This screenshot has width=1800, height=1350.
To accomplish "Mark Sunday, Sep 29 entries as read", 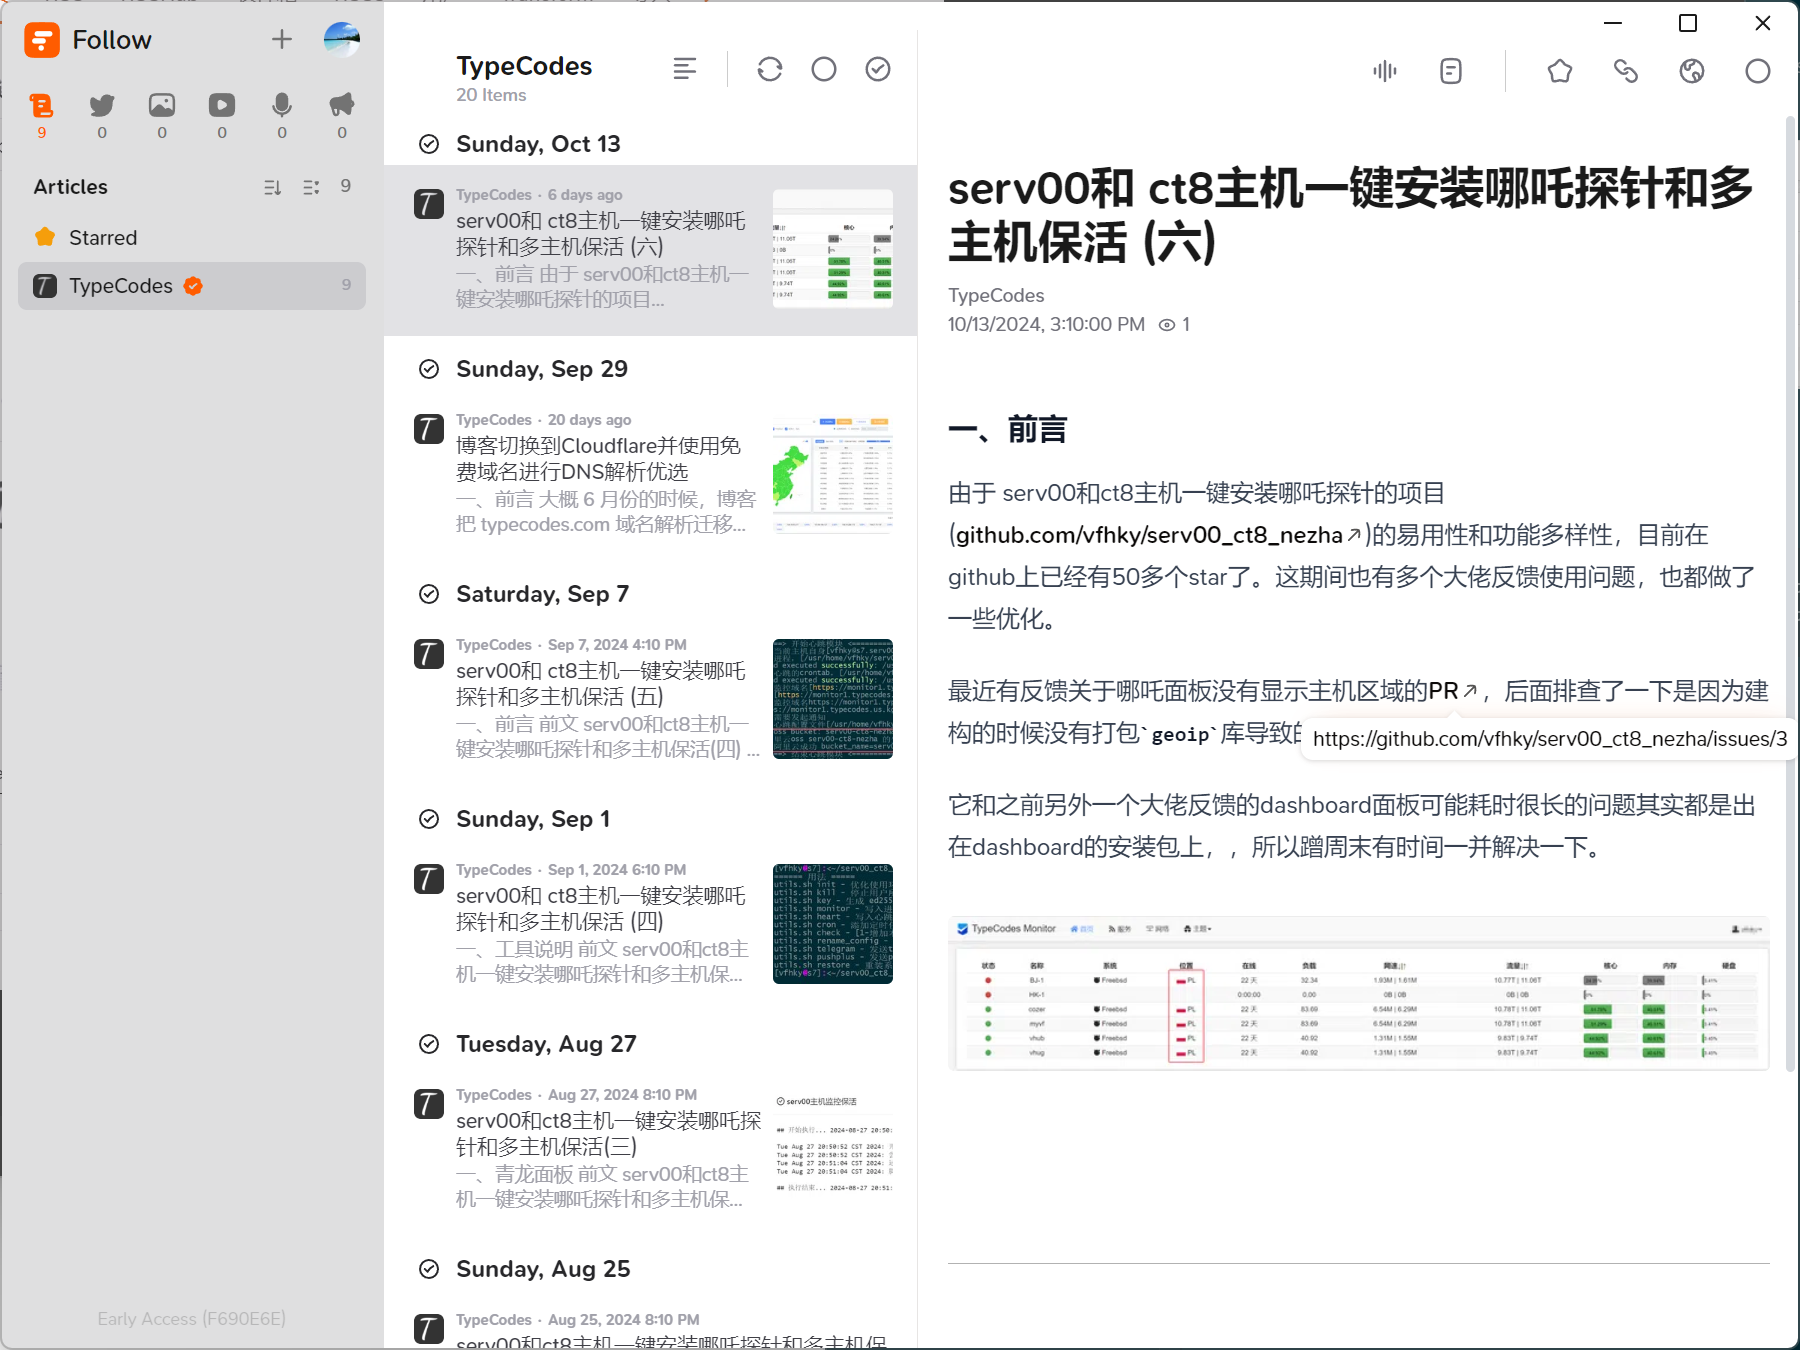I will click(x=429, y=369).
